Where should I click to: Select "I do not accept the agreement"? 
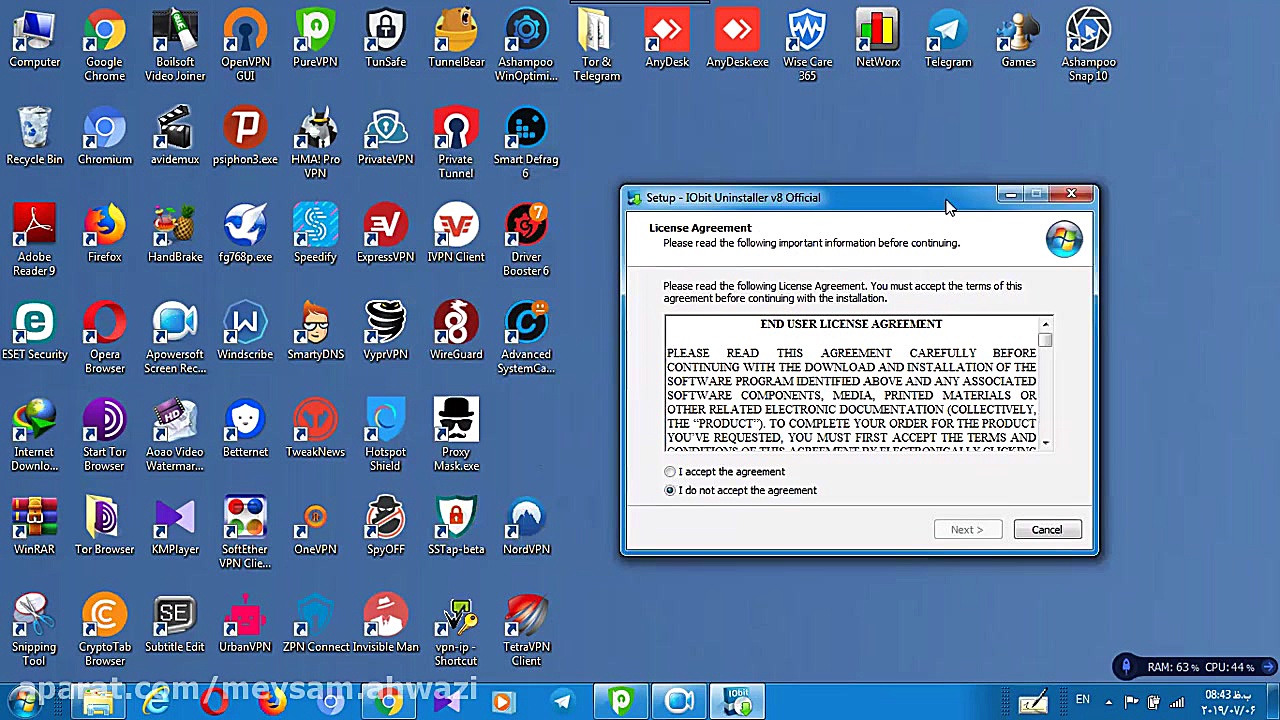[x=670, y=491]
